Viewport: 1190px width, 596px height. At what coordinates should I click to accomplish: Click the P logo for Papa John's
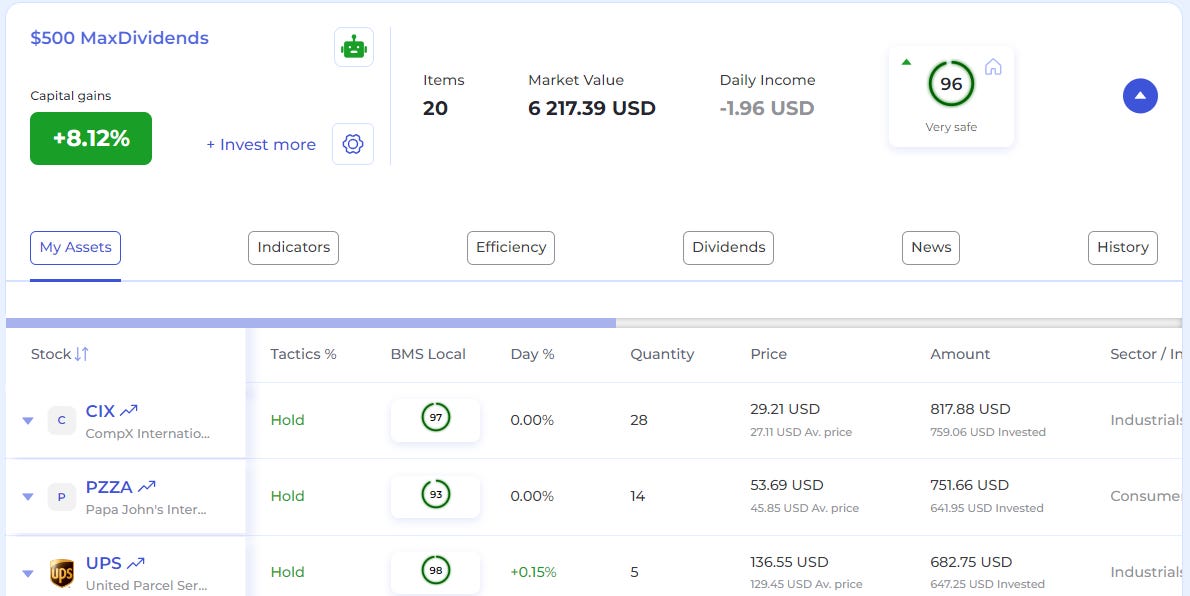[x=61, y=497]
